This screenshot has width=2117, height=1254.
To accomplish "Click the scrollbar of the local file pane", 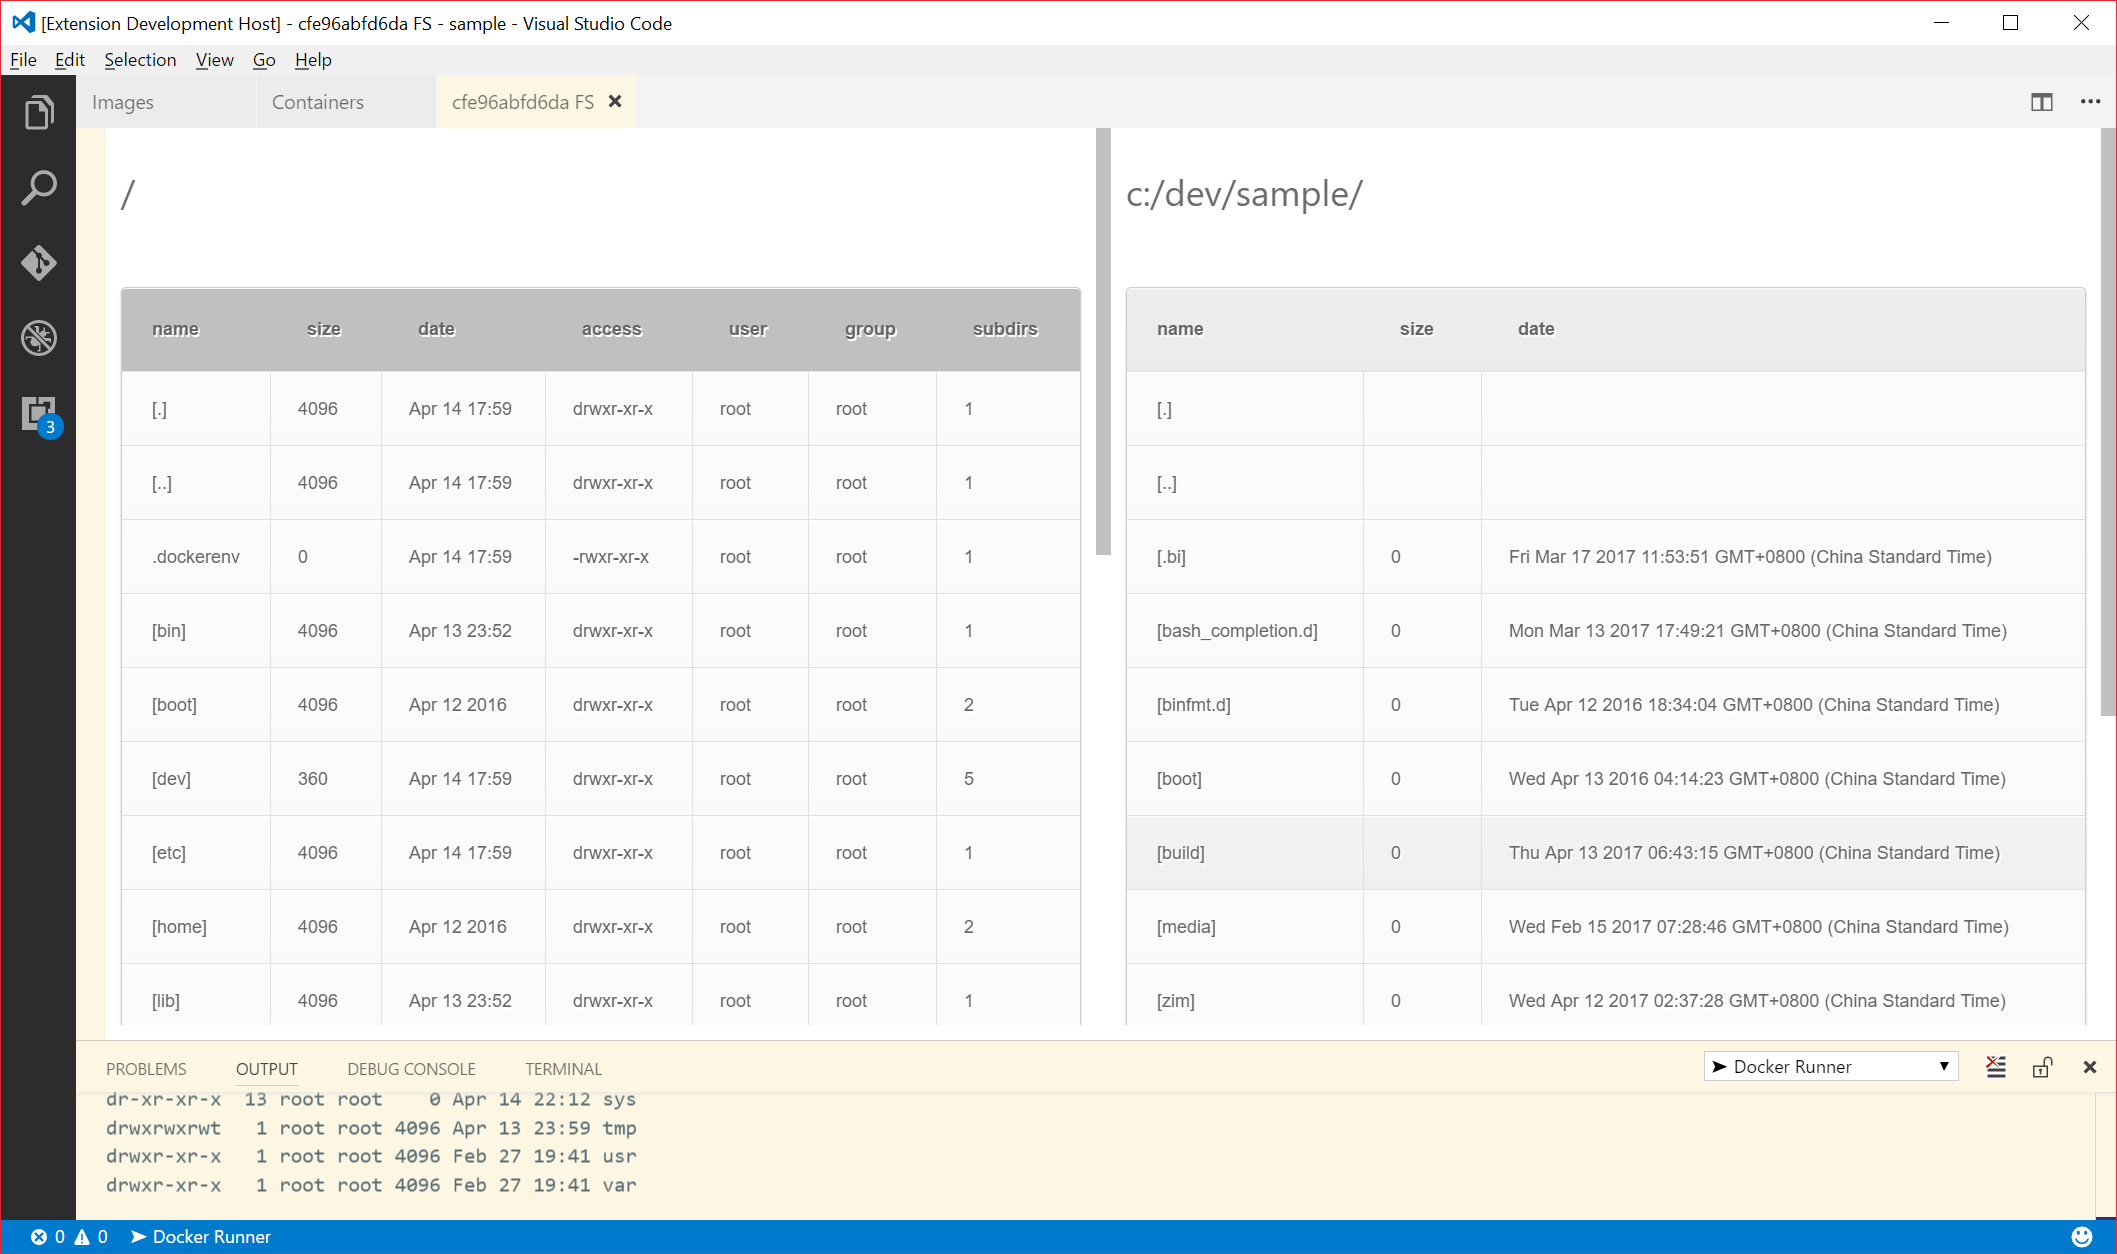I will tap(2108, 421).
